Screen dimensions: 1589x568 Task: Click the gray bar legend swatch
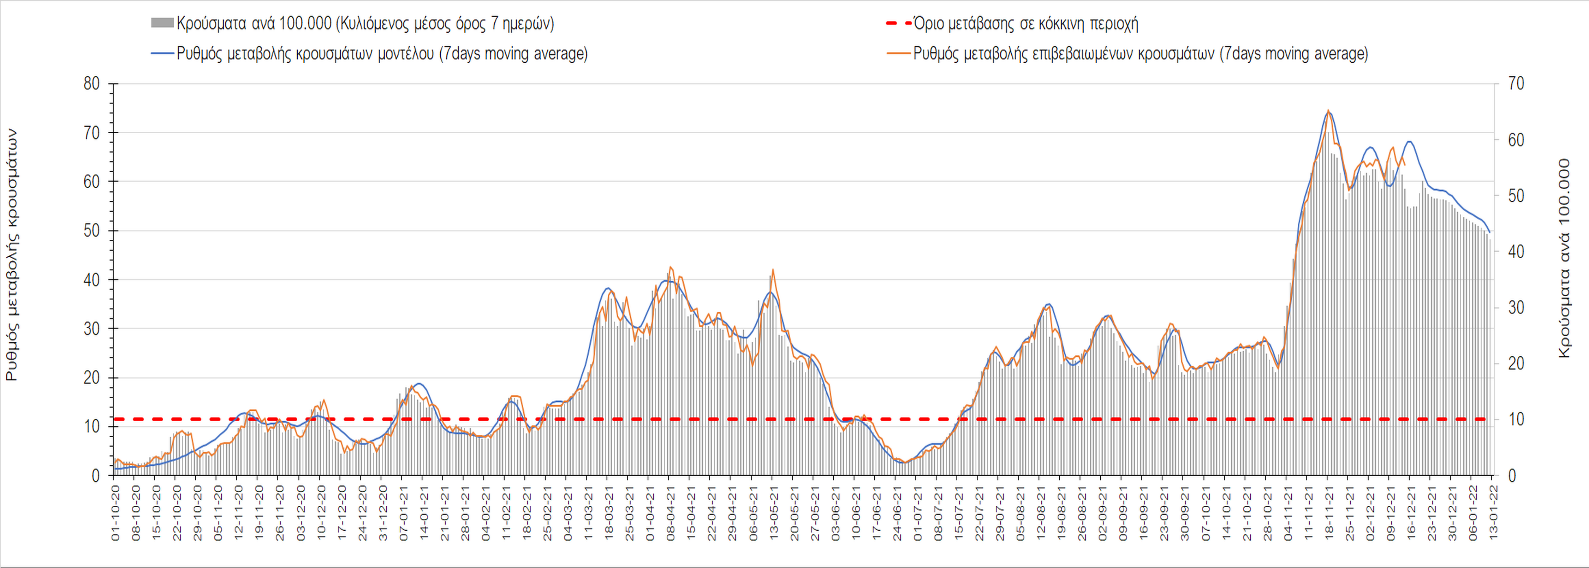[x=162, y=23]
